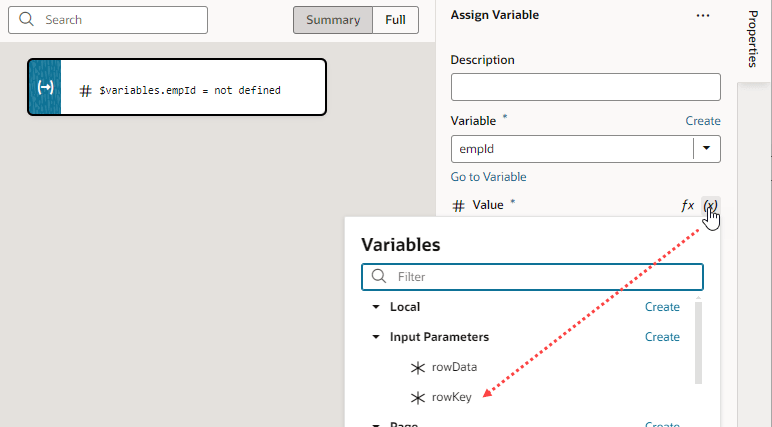Click the Filter magnifier icon
Image resolution: width=772 pixels, height=427 pixels.
tap(379, 276)
